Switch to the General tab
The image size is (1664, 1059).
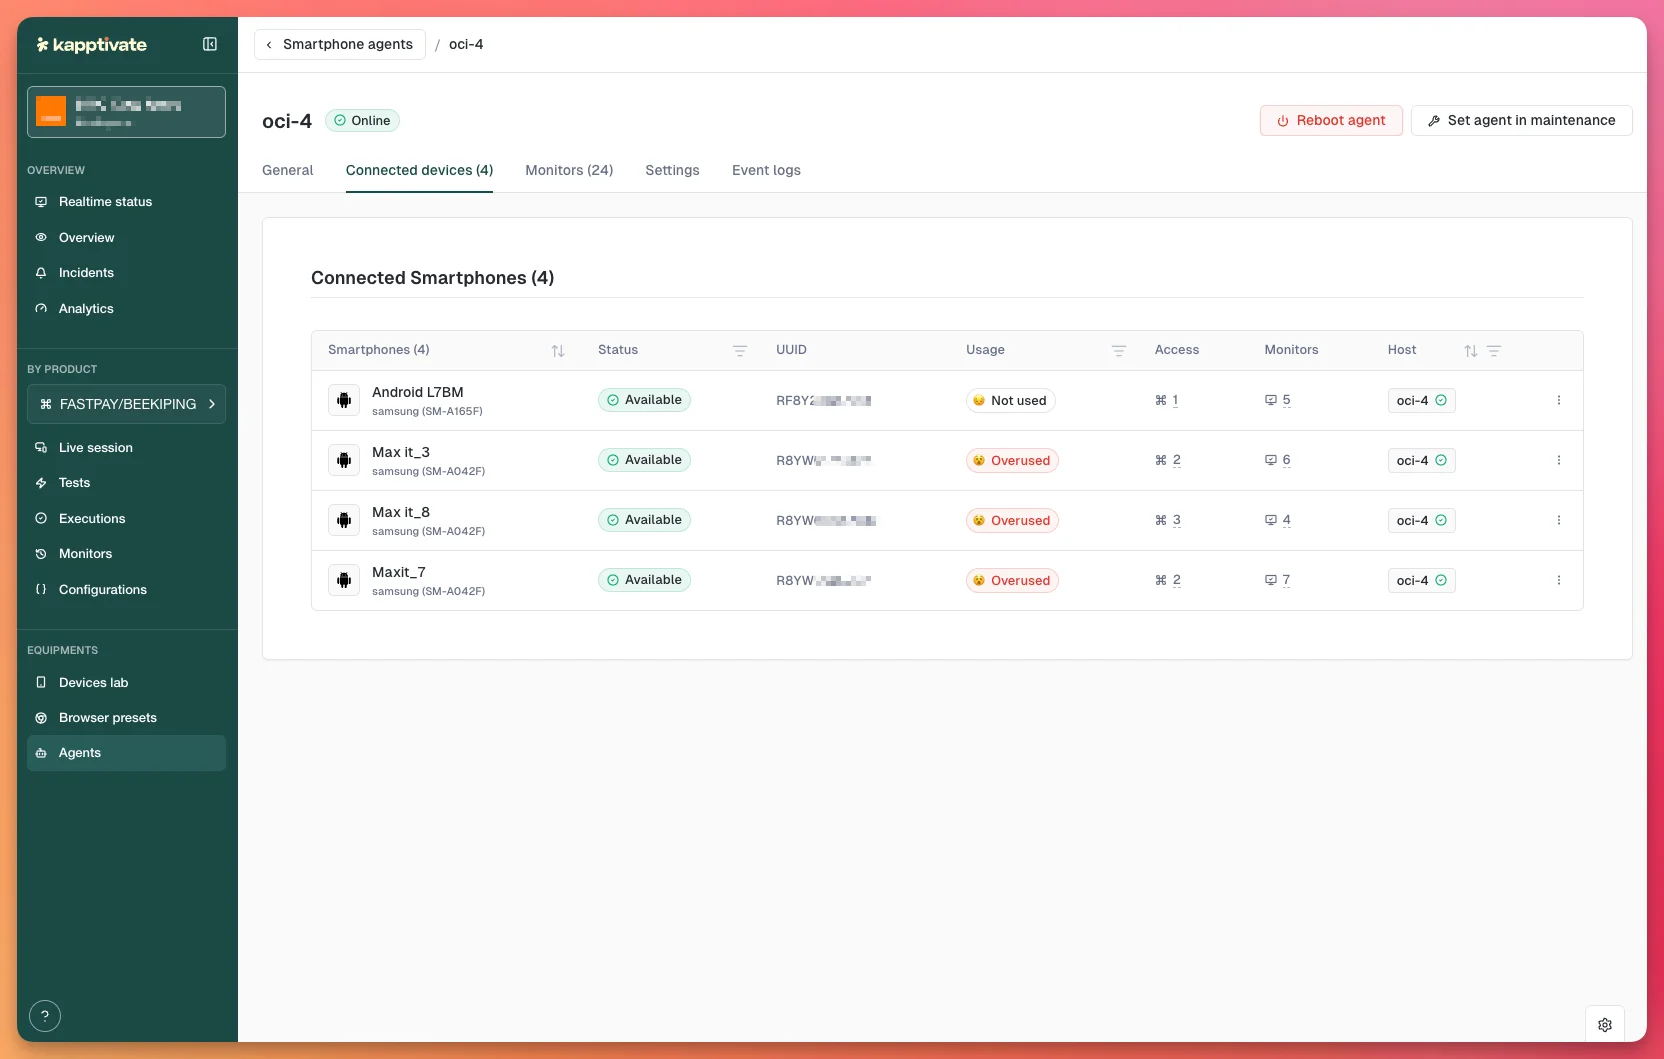[x=288, y=171]
